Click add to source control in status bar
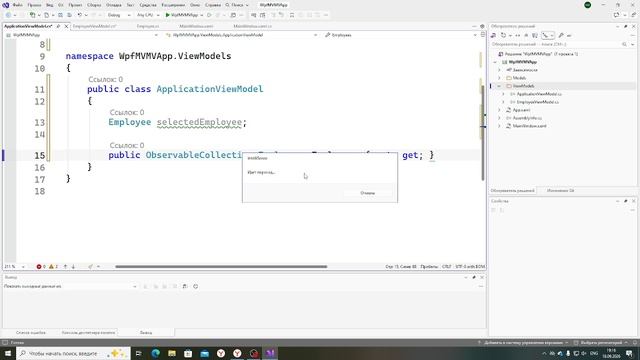640x360 pixels. click(x=523, y=343)
